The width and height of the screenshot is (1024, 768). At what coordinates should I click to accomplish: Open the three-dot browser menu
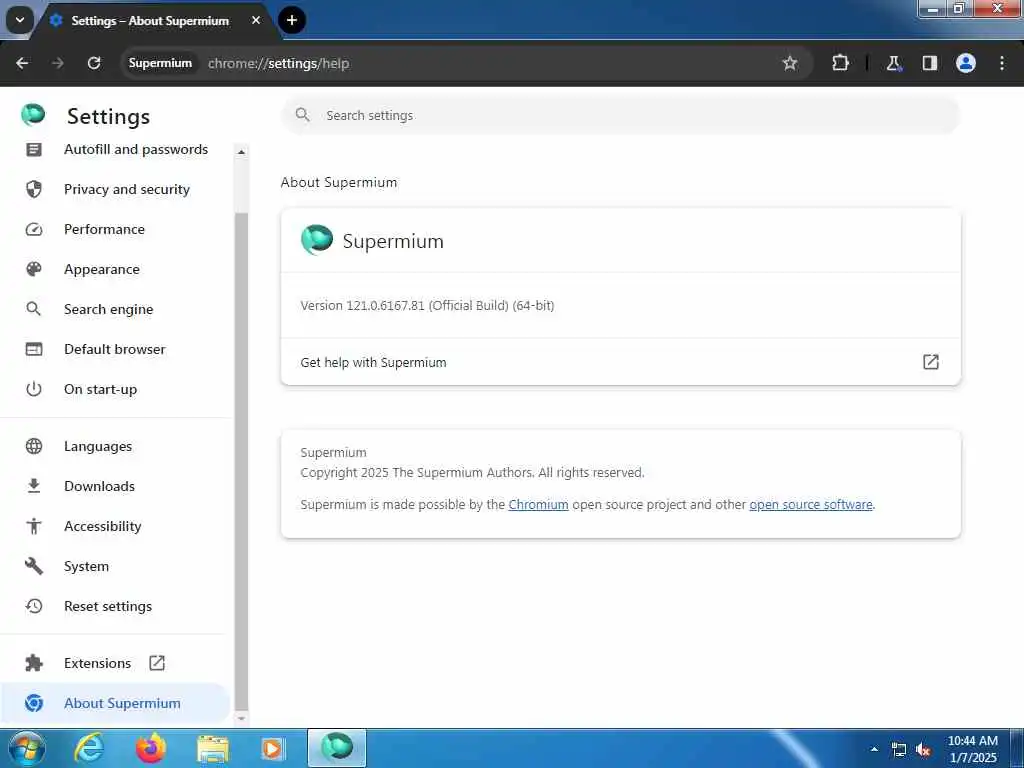tap(1002, 63)
